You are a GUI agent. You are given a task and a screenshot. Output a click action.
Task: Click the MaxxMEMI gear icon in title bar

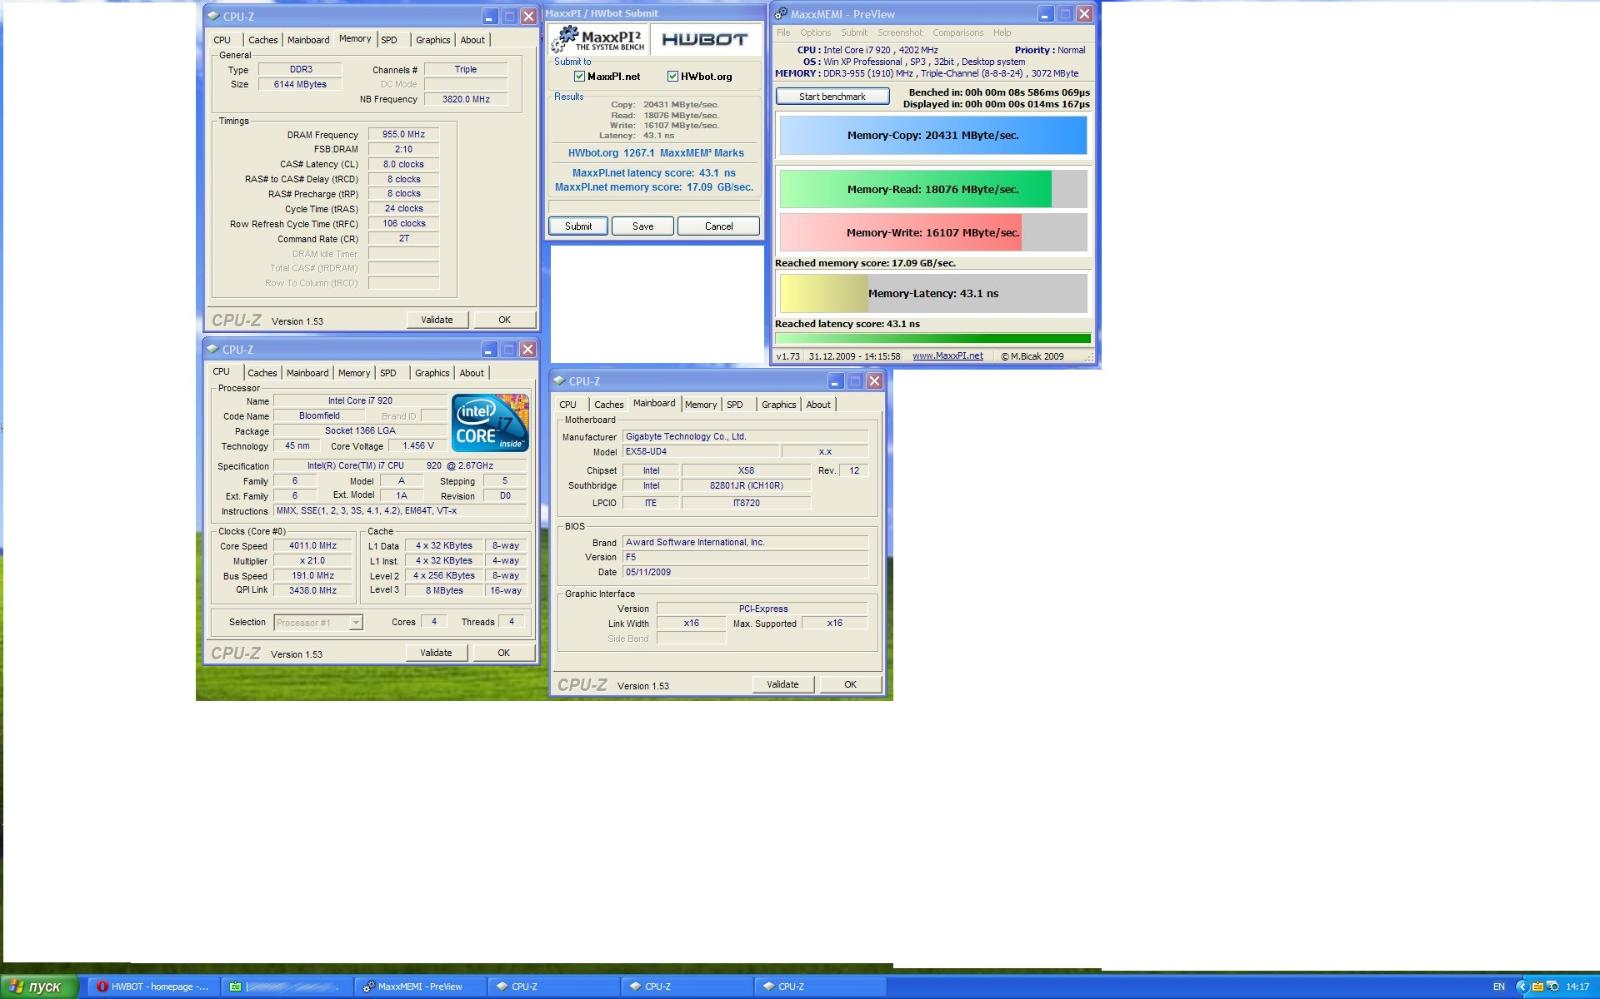[781, 14]
